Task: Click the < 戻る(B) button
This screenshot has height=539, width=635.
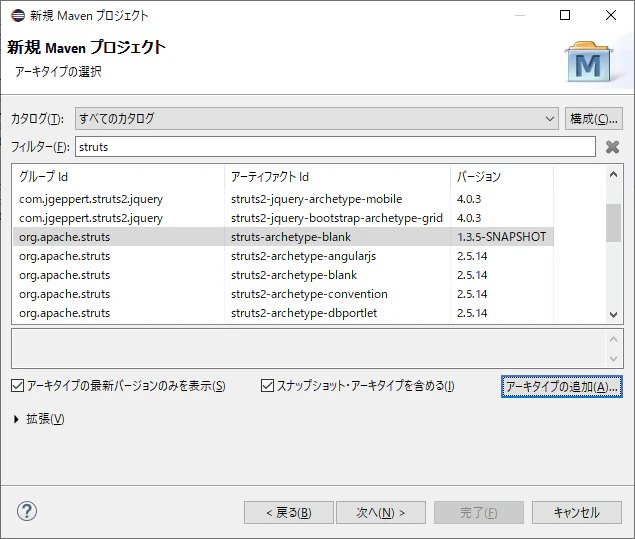Action: (289, 513)
